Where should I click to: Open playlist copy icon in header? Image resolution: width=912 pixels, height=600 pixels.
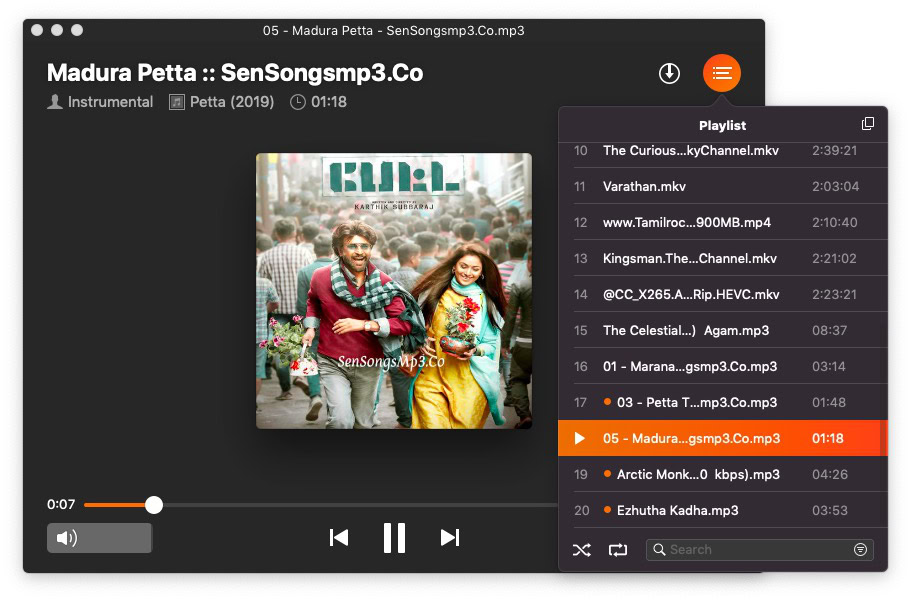(x=867, y=124)
